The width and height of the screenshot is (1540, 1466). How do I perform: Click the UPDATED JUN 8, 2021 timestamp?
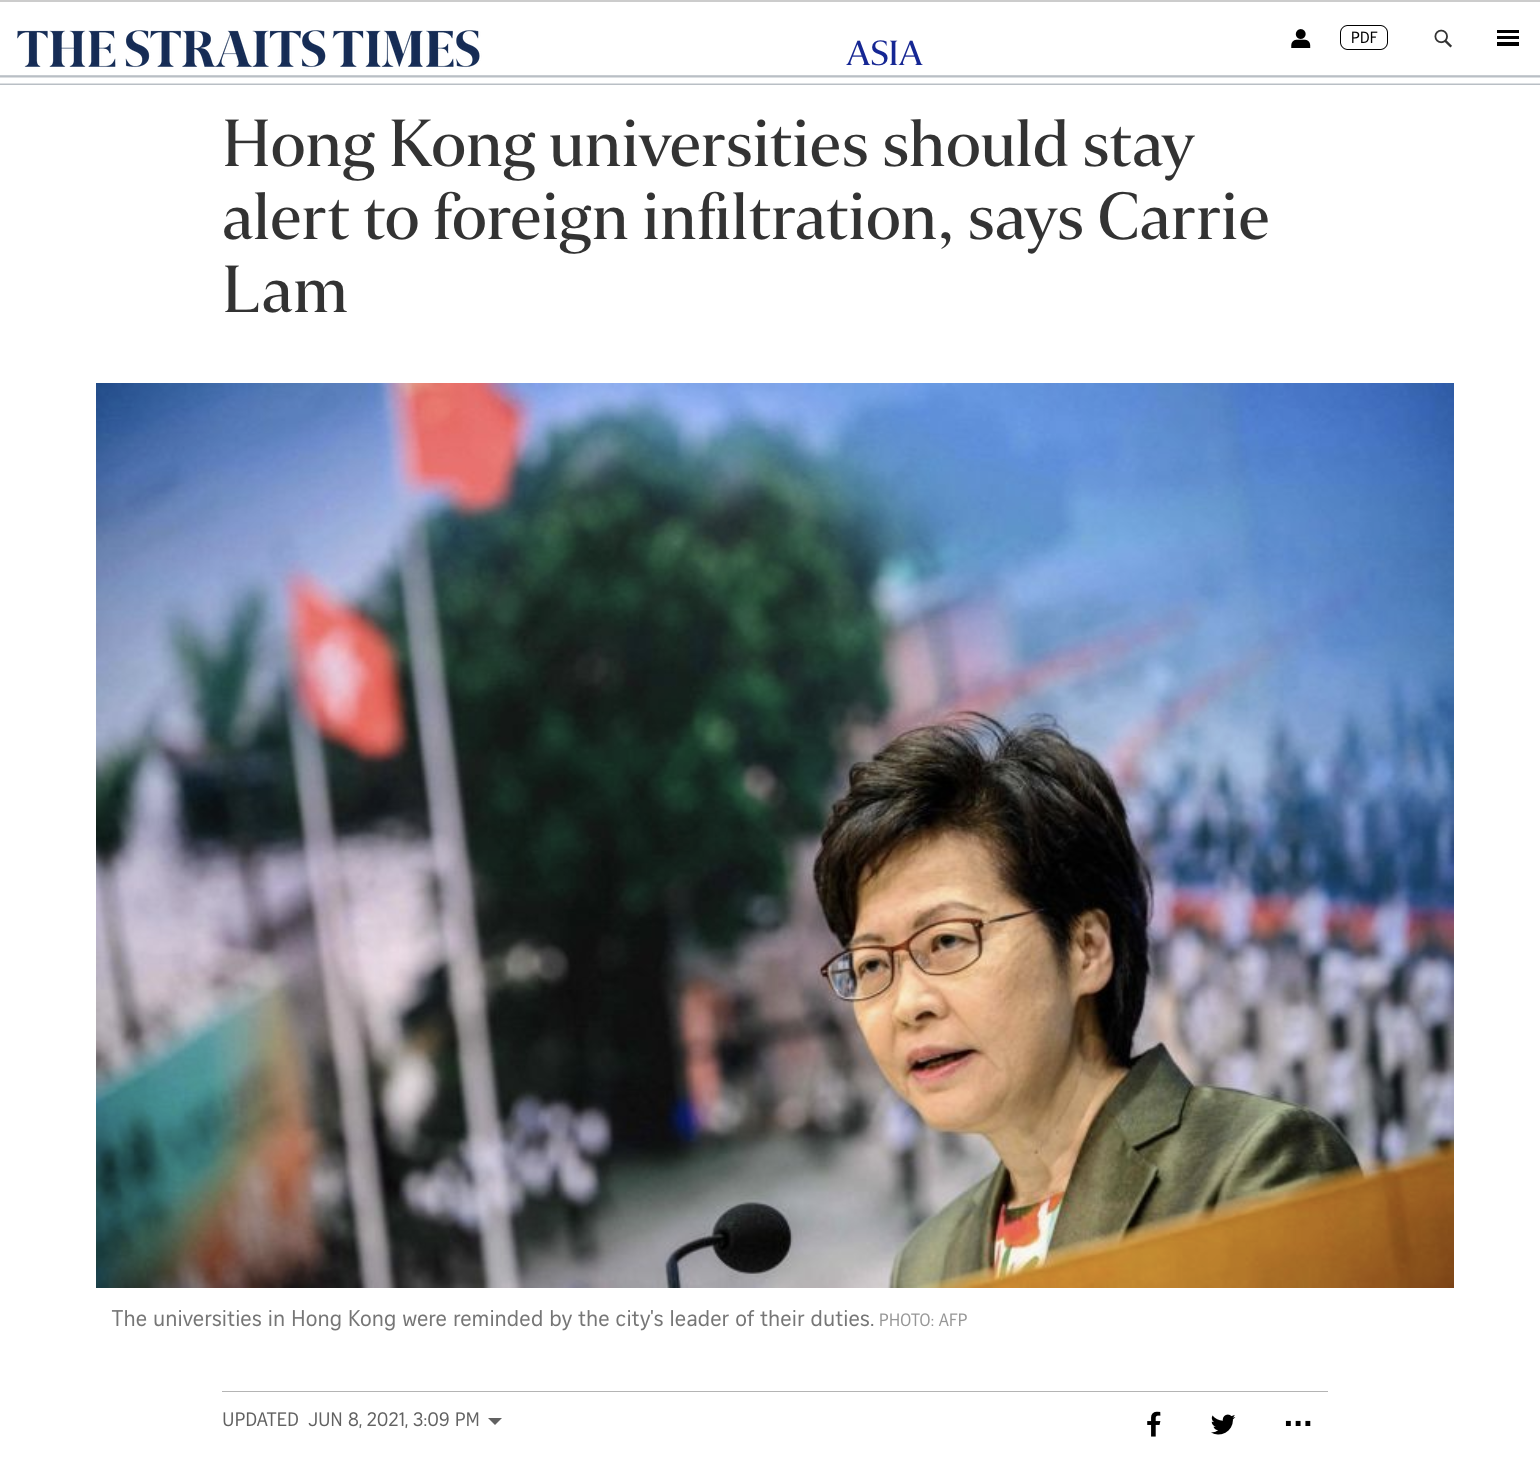click(351, 1420)
